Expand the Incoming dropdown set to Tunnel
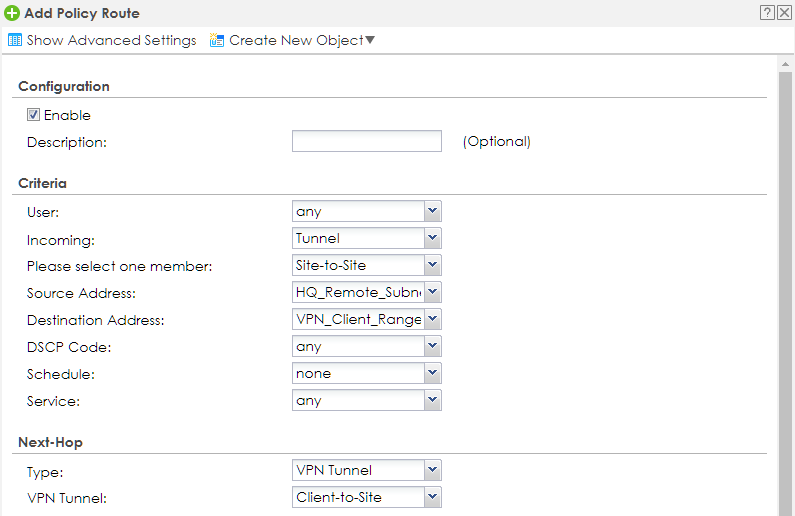 click(366, 239)
